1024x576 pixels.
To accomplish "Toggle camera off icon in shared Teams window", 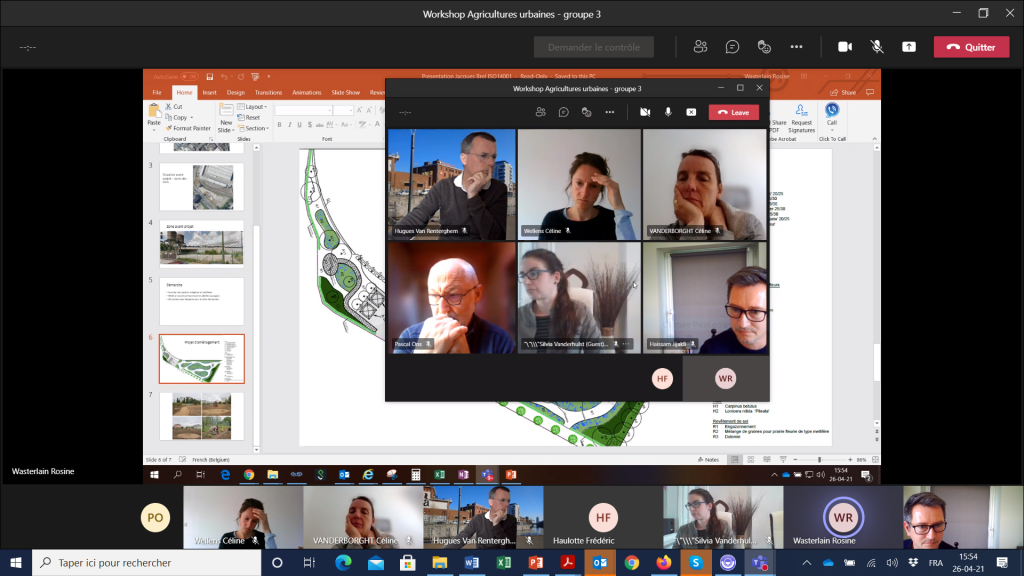I will pos(645,112).
